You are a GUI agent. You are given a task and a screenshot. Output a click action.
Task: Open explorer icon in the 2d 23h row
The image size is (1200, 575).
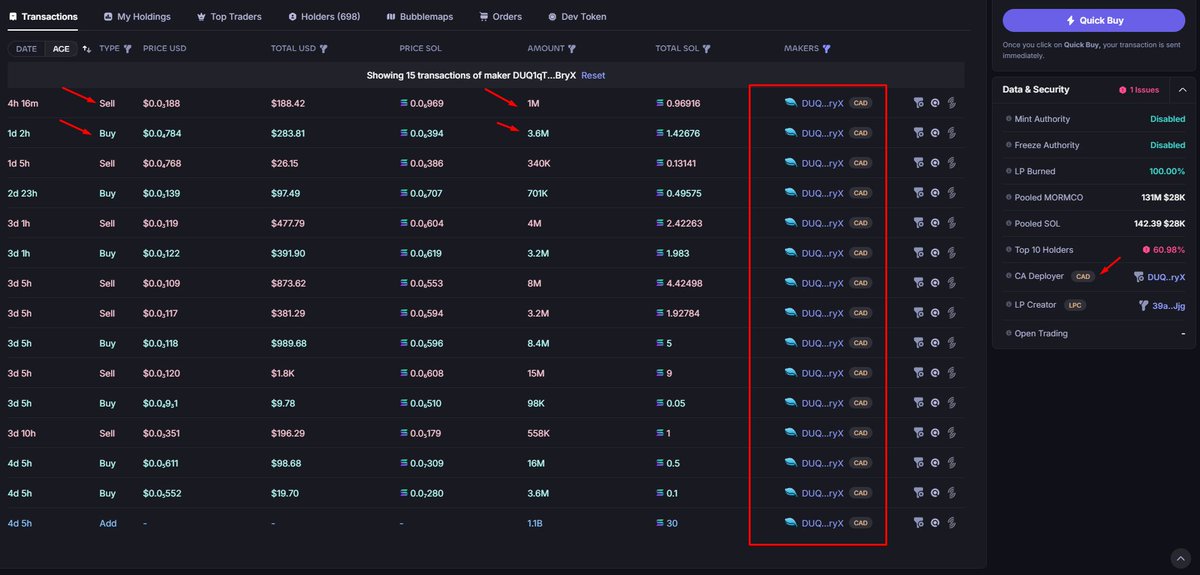pyautogui.click(x=952, y=193)
